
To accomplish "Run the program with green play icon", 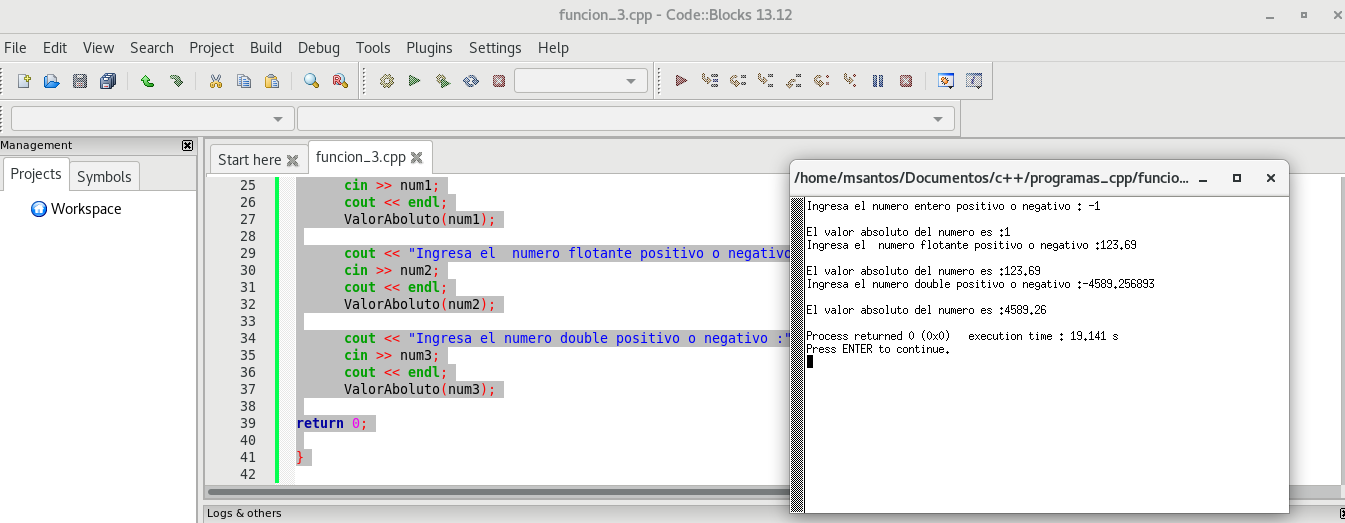I will [415, 81].
